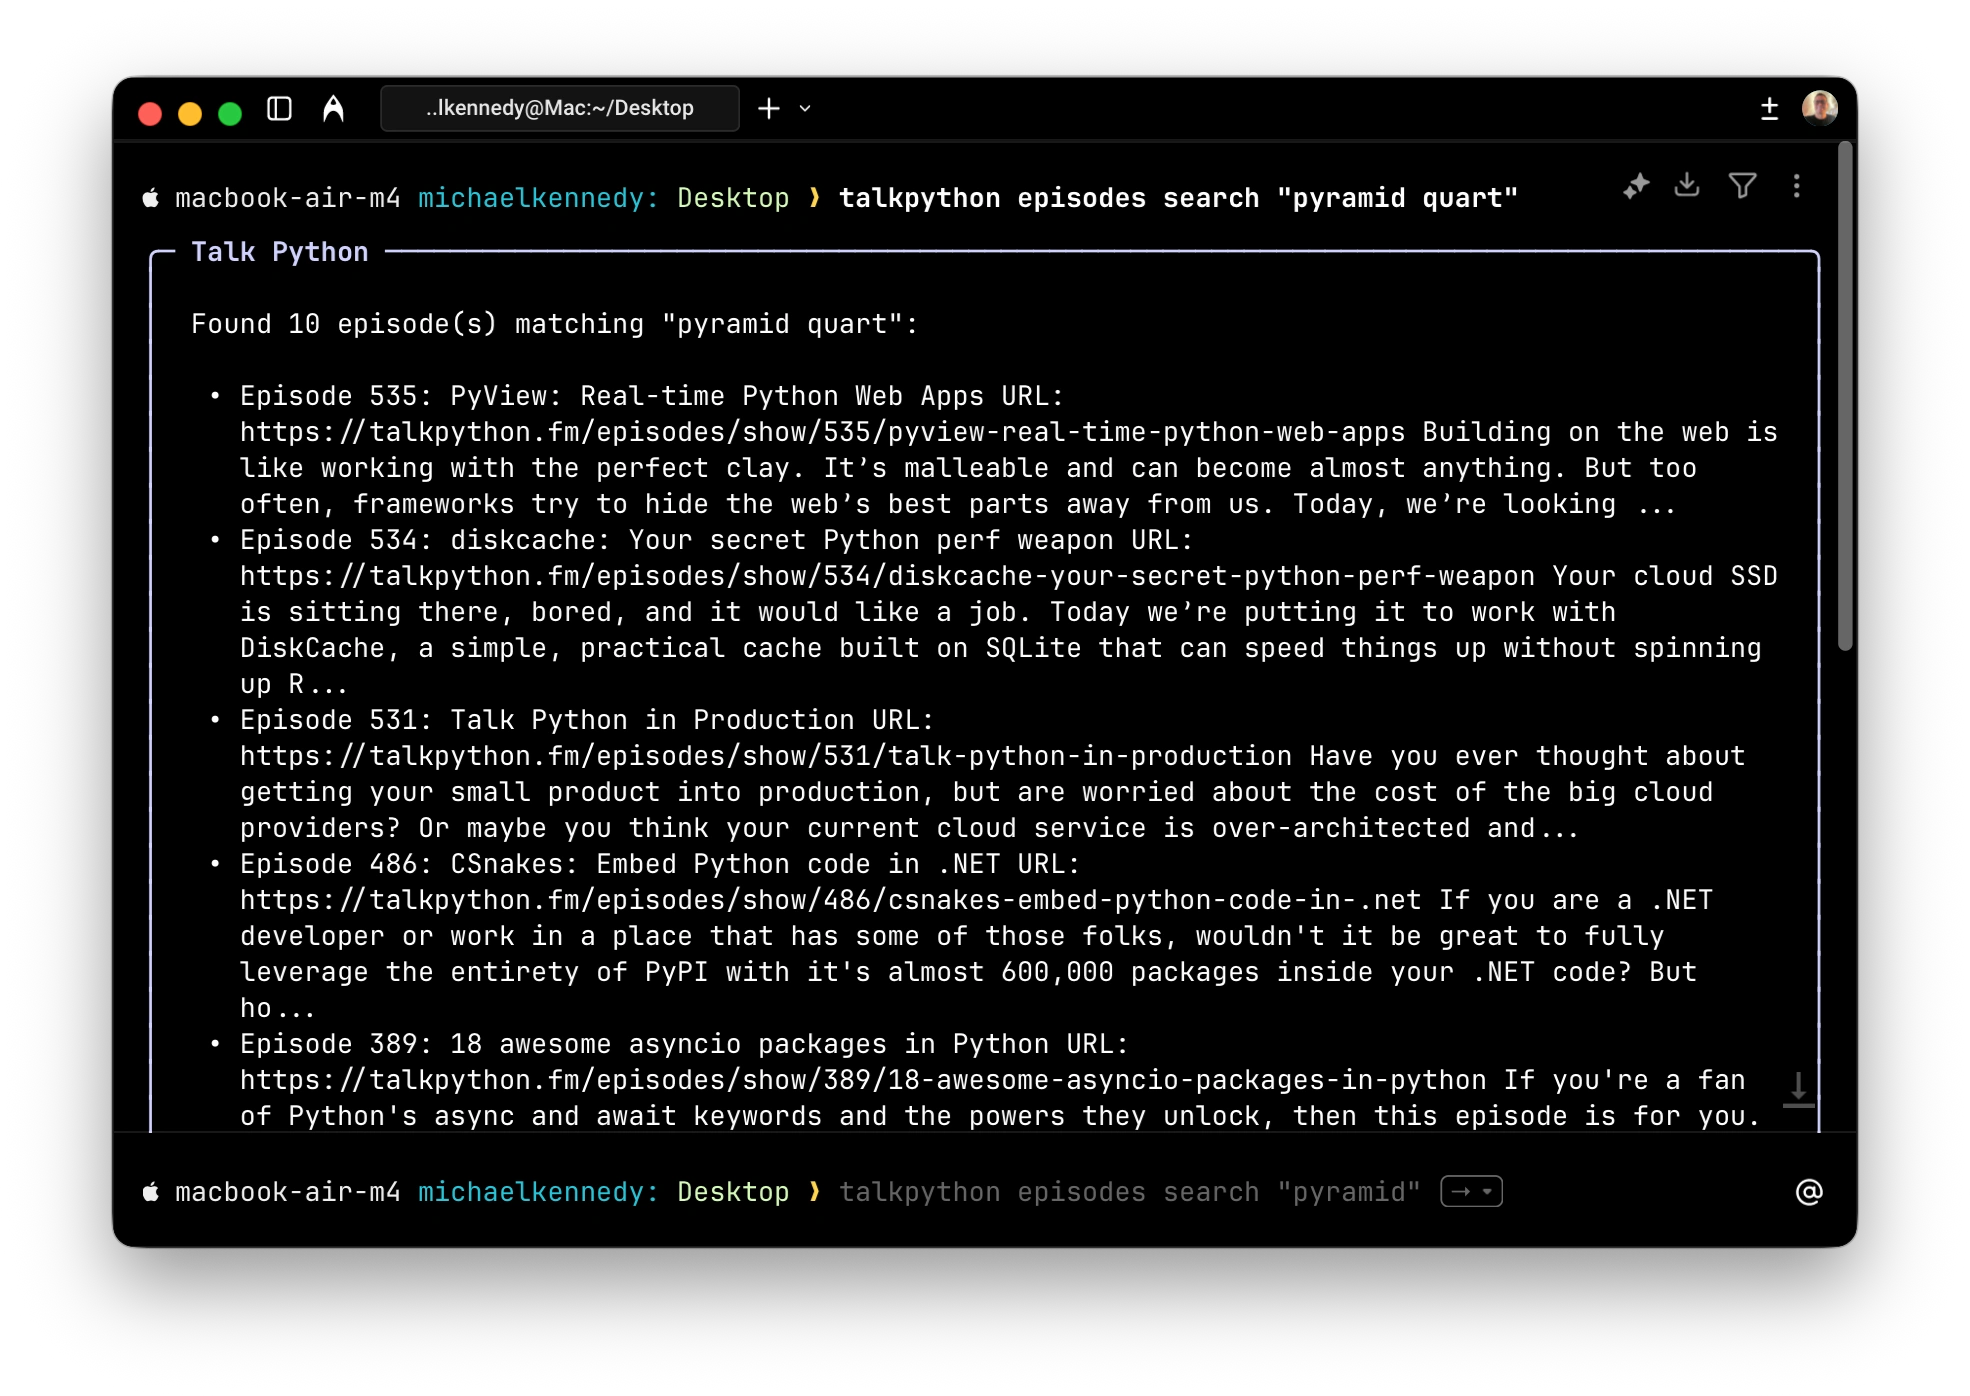Image resolution: width=1970 pixels, height=1396 pixels.
Task: Click 'Desktop' in the bottom prompt
Action: tap(733, 1192)
